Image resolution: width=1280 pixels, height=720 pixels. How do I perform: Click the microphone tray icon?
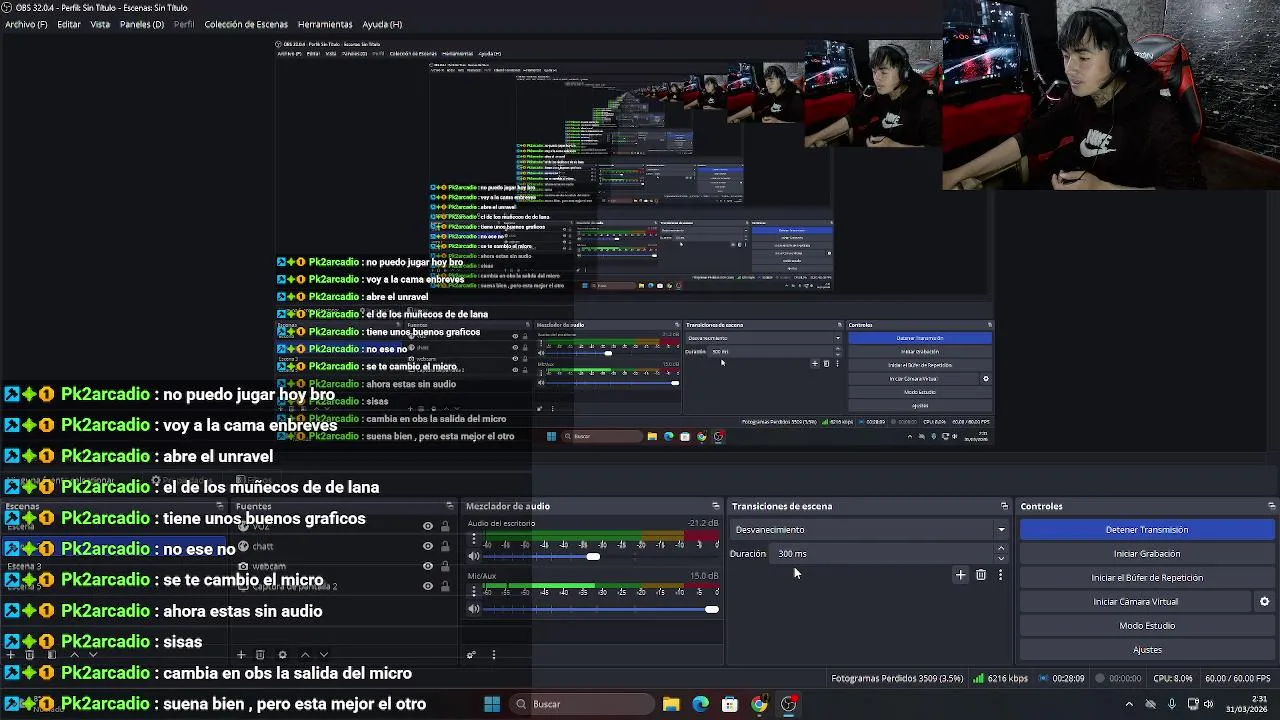[1171, 704]
